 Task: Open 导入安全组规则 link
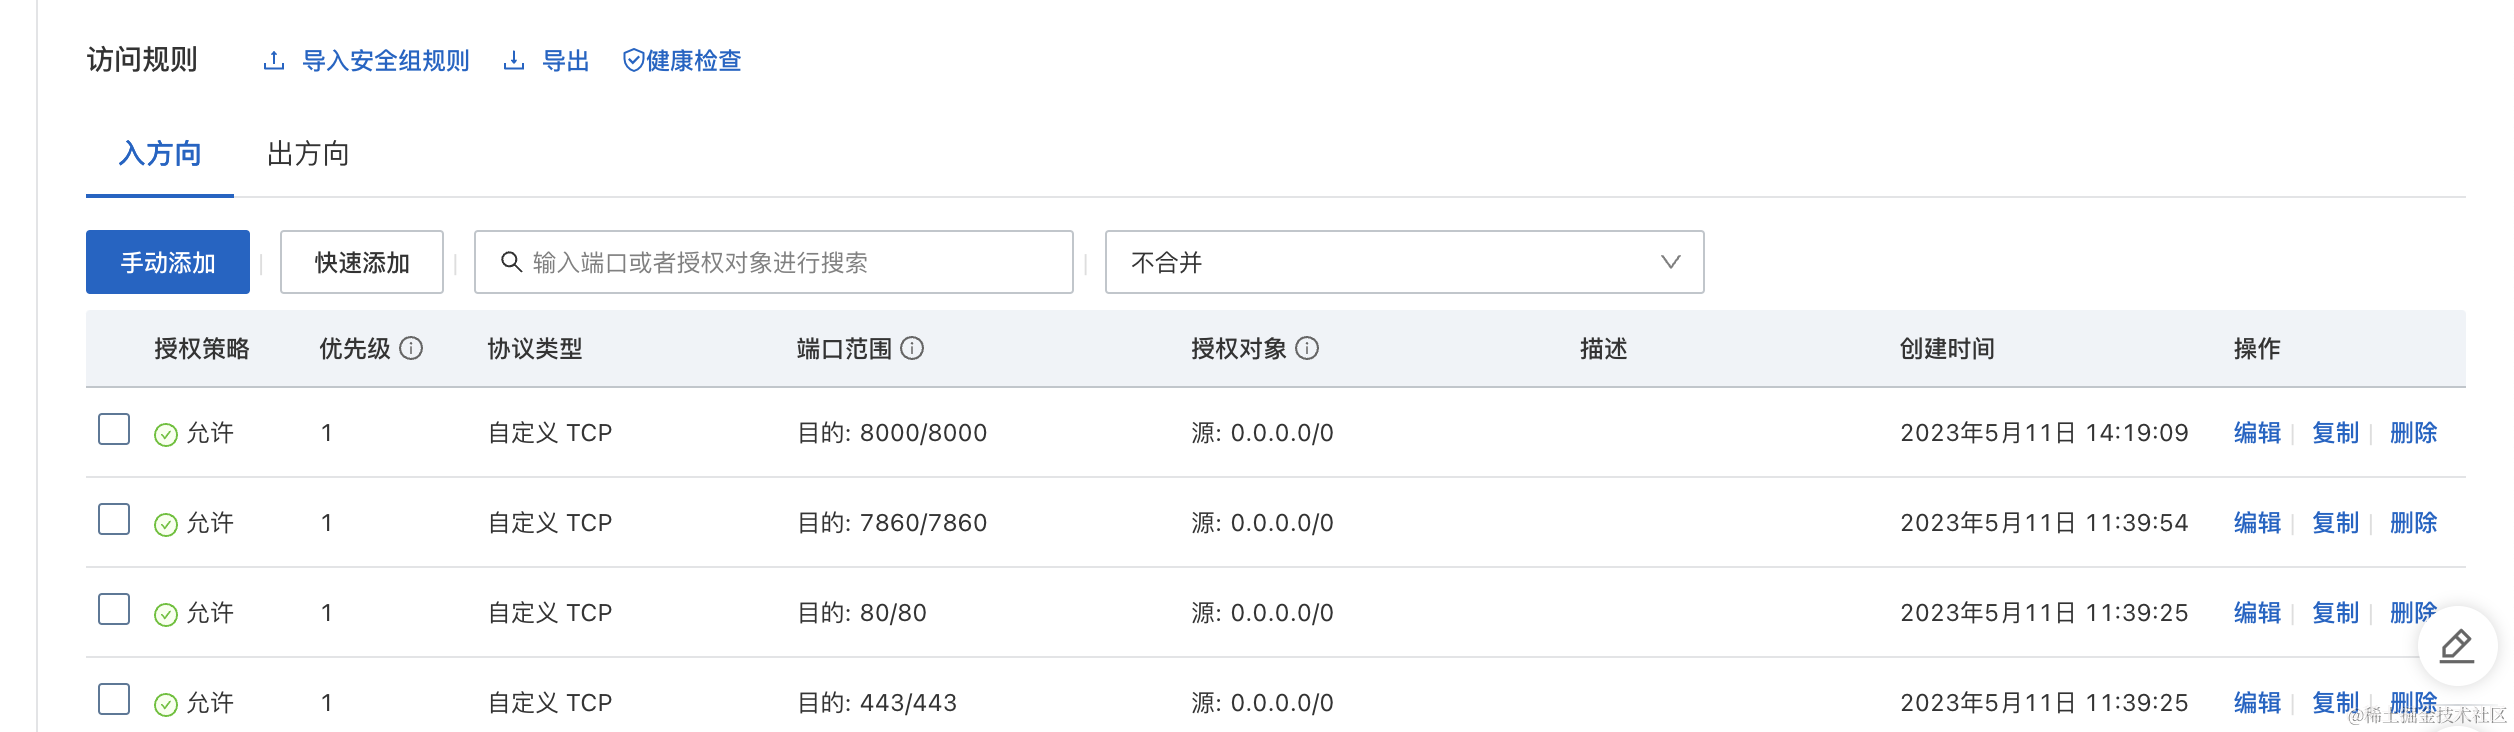pyautogui.click(x=386, y=61)
